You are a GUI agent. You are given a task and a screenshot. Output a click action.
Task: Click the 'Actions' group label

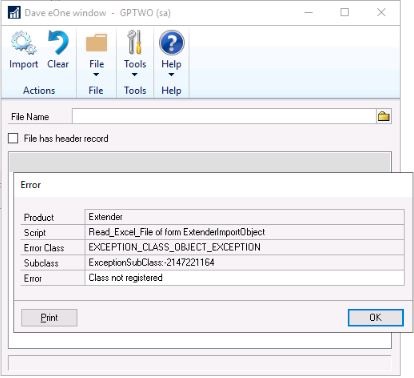pyautogui.click(x=39, y=90)
